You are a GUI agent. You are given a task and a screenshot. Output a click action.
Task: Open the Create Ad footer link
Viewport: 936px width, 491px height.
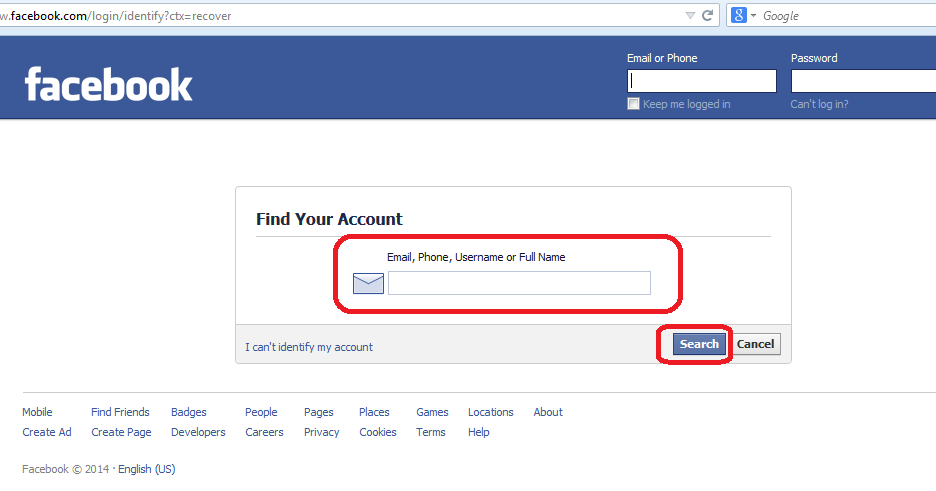pos(47,432)
